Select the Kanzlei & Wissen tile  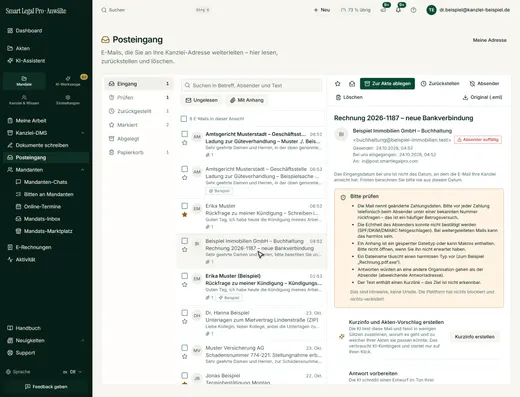coord(24,100)
